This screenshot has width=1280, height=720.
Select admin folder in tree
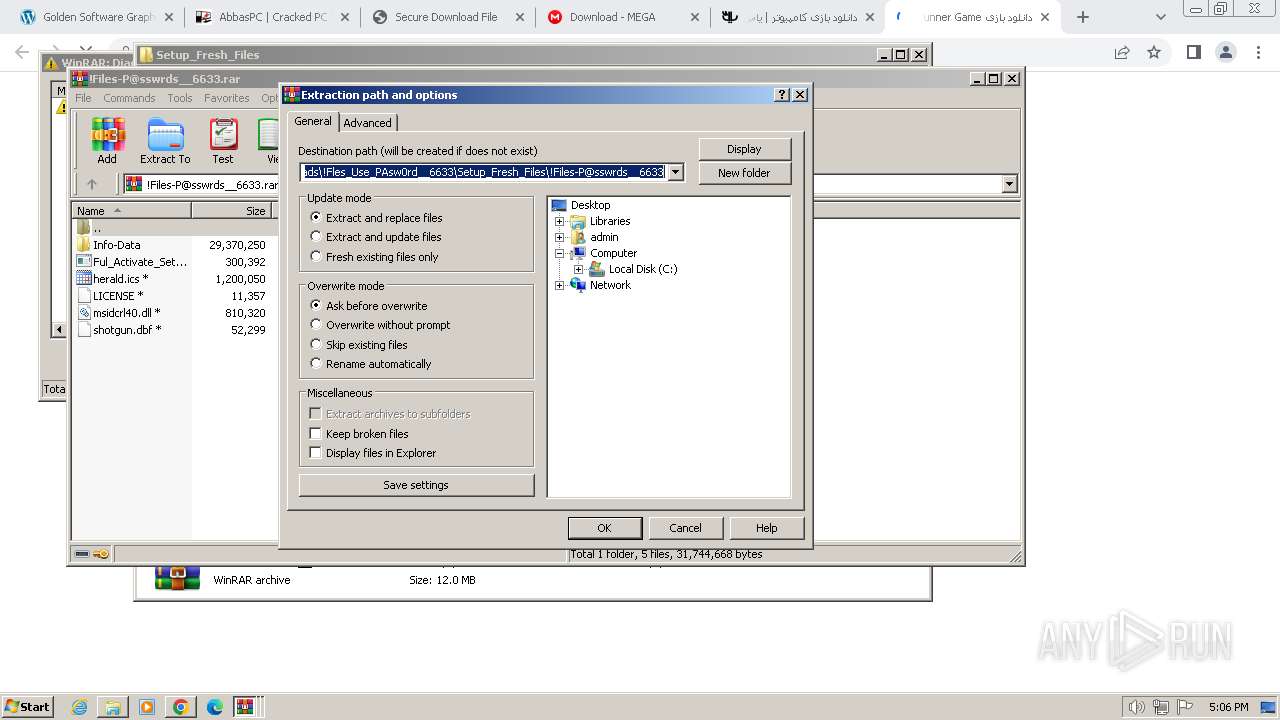(x=604, y=237)
